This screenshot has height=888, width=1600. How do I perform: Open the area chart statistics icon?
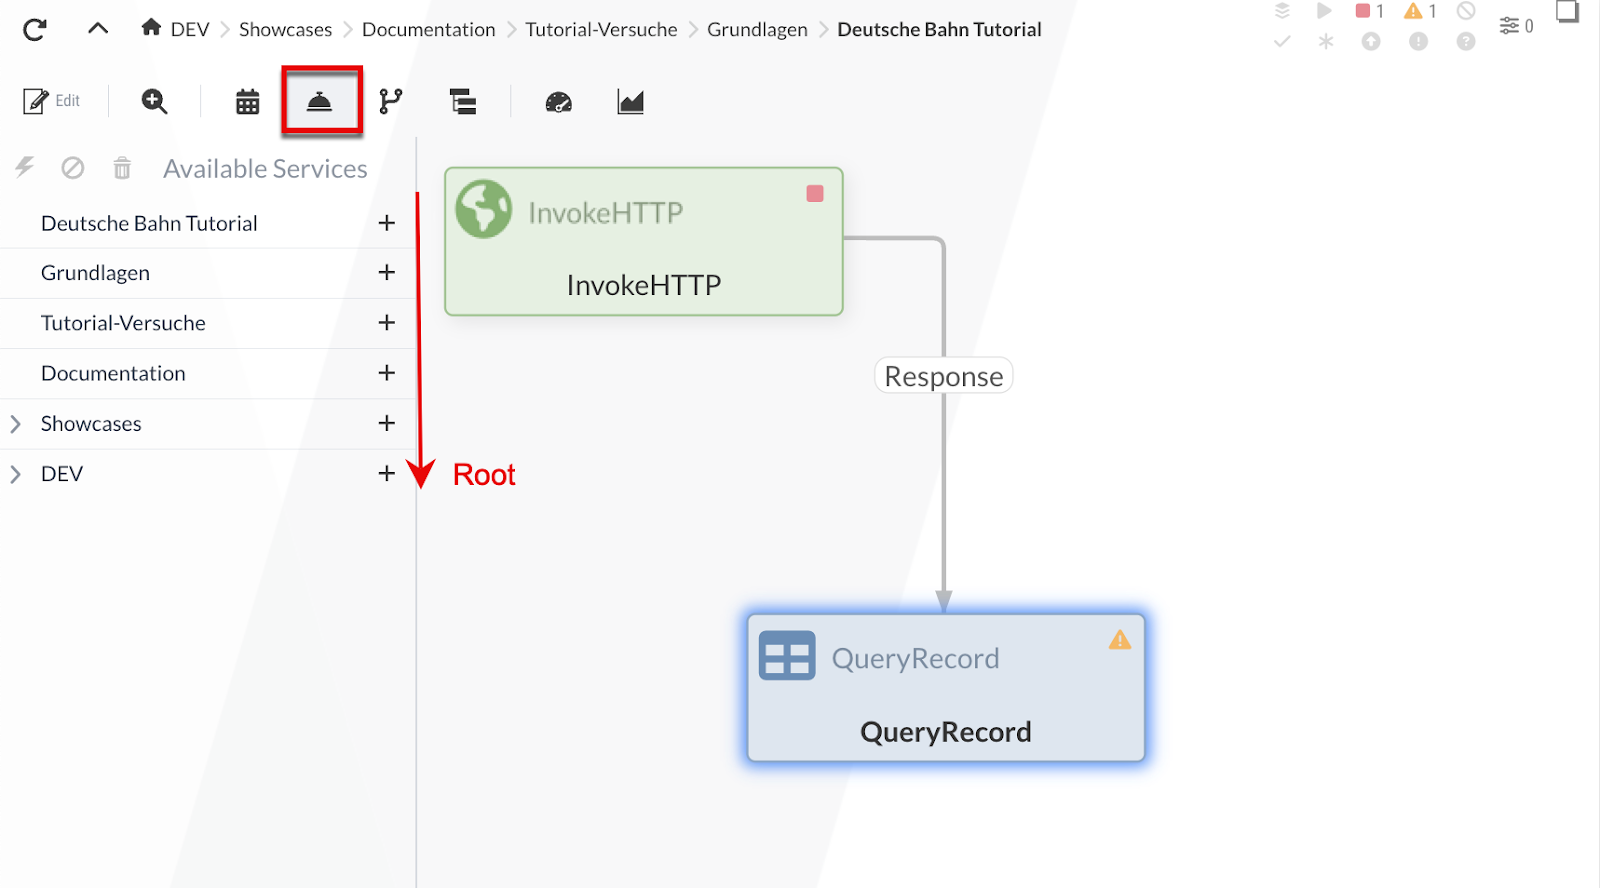coord(630,101)
